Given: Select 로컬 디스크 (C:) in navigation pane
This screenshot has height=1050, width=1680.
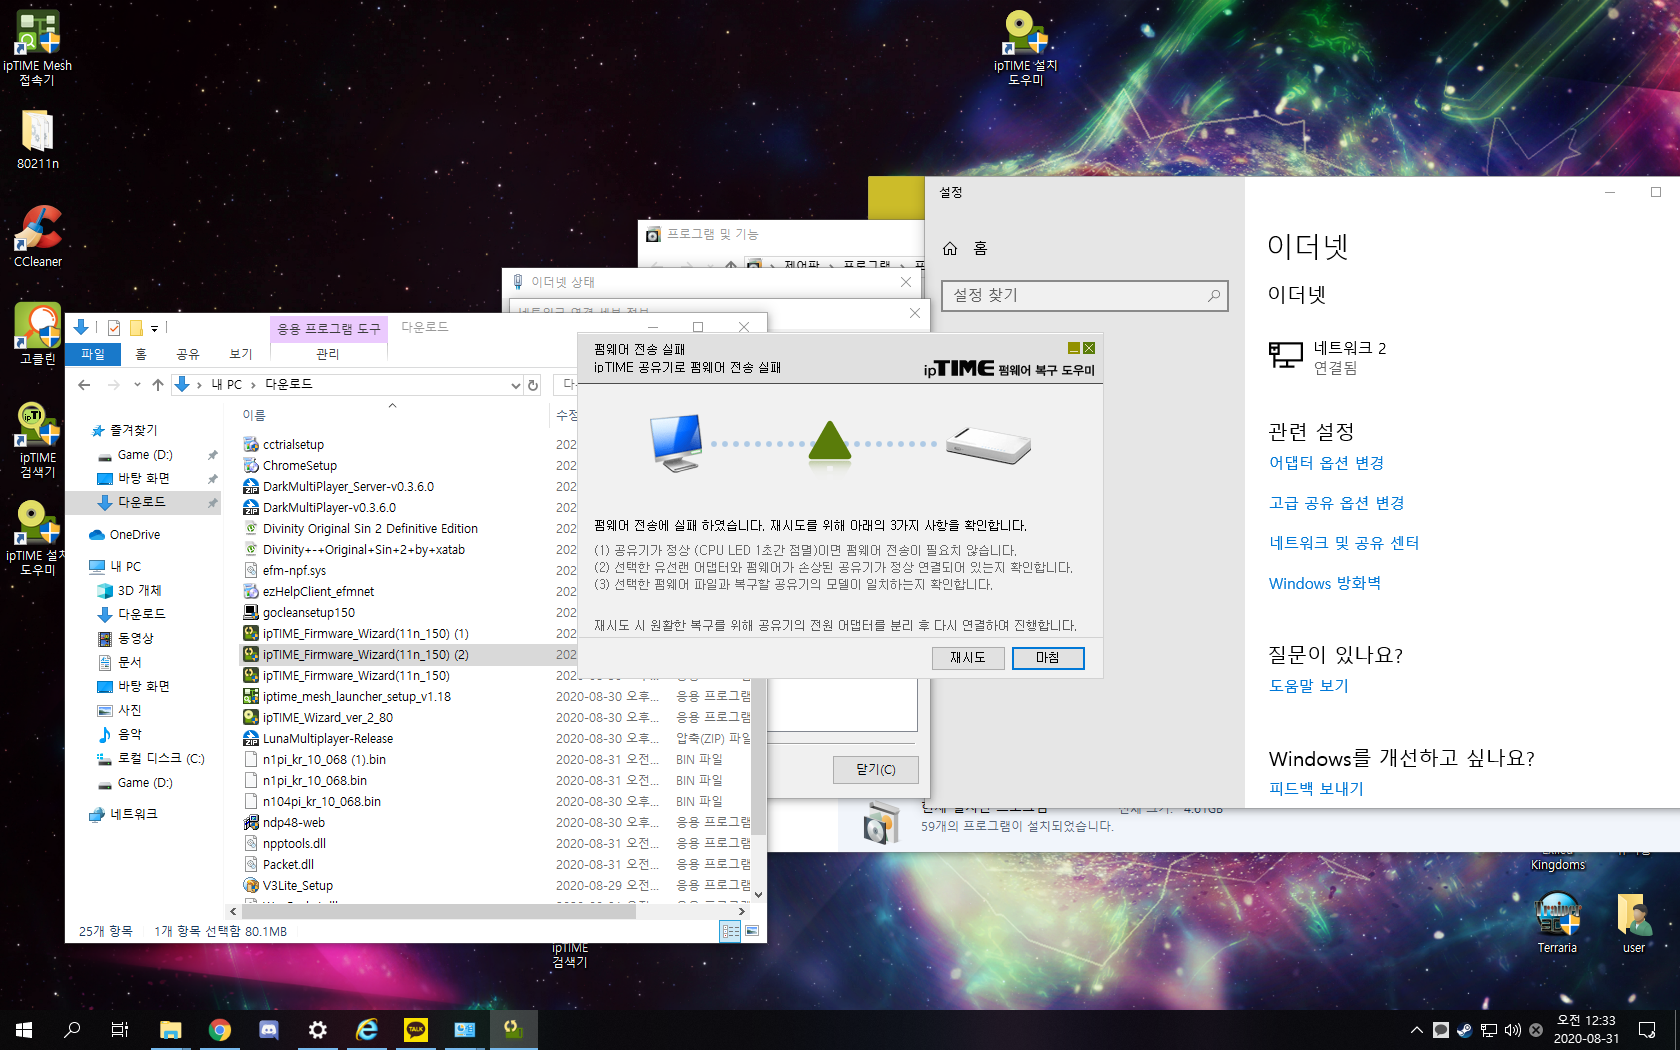Looking at the screenshot, I should pos(160,759).
